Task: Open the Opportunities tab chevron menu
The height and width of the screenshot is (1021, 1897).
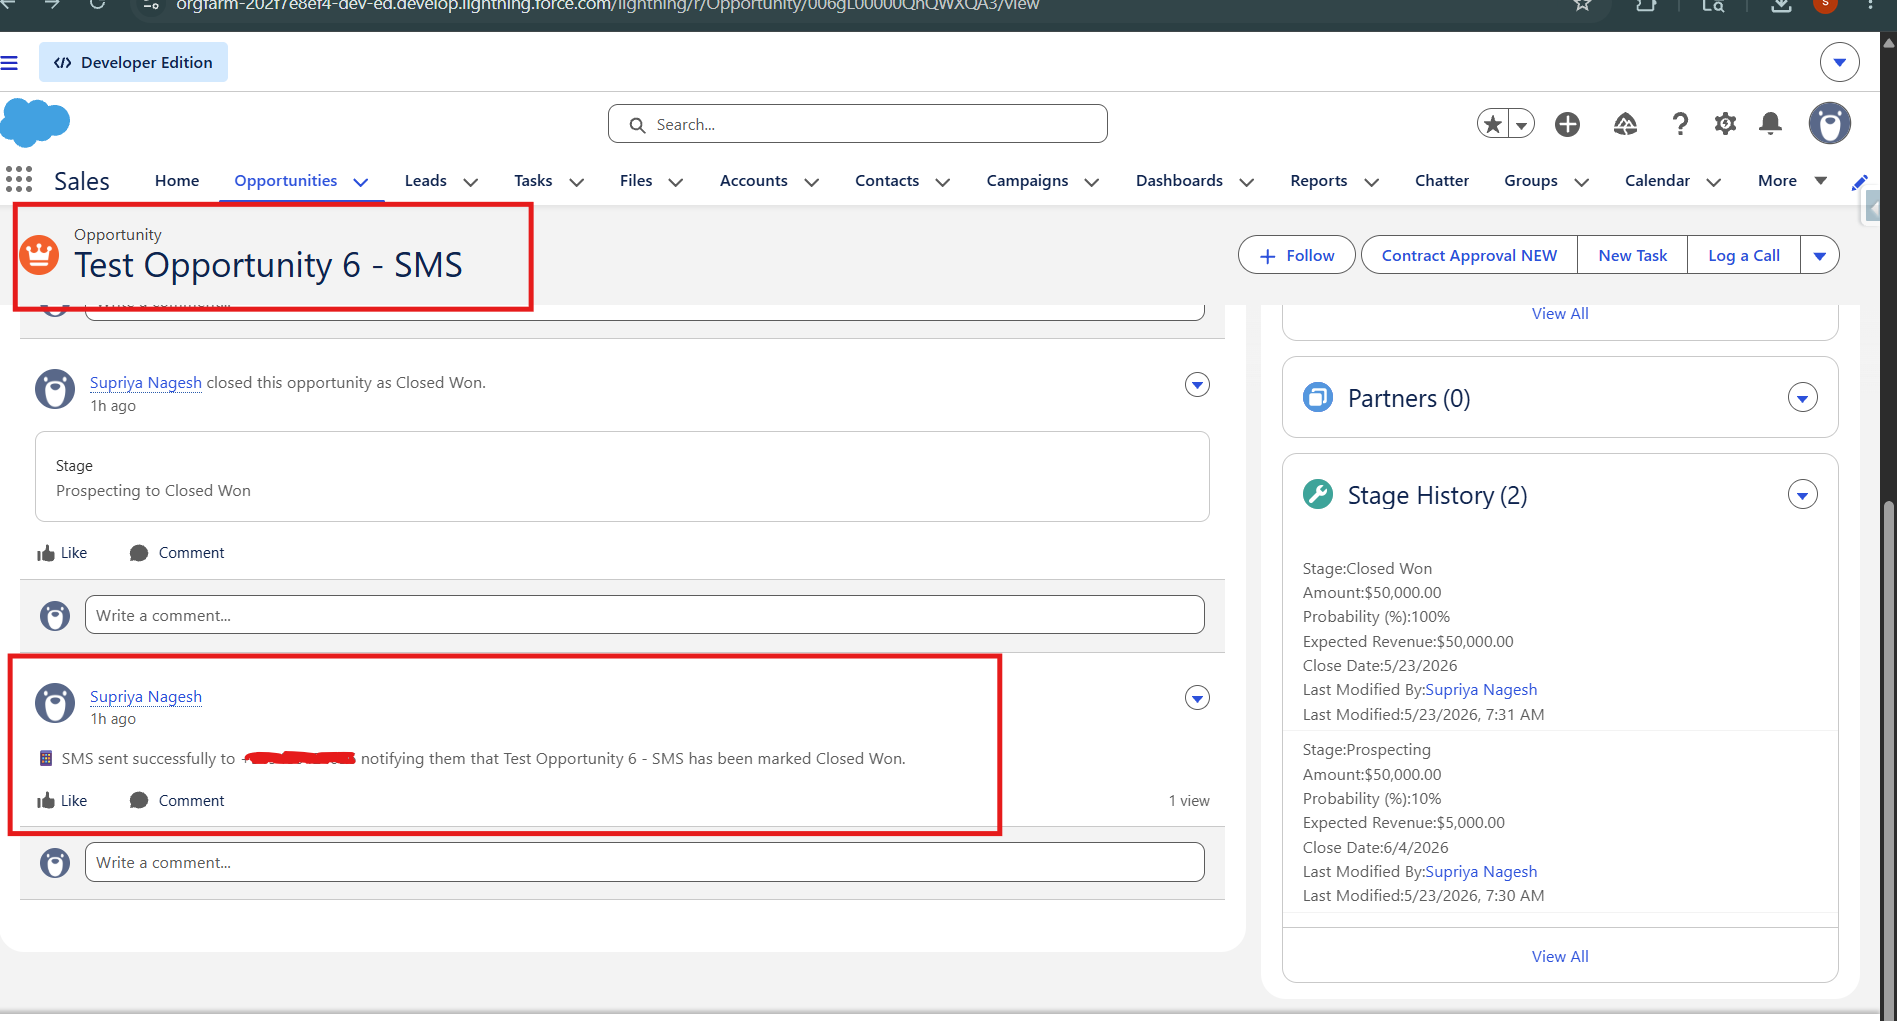Action: tap(361, 182)
